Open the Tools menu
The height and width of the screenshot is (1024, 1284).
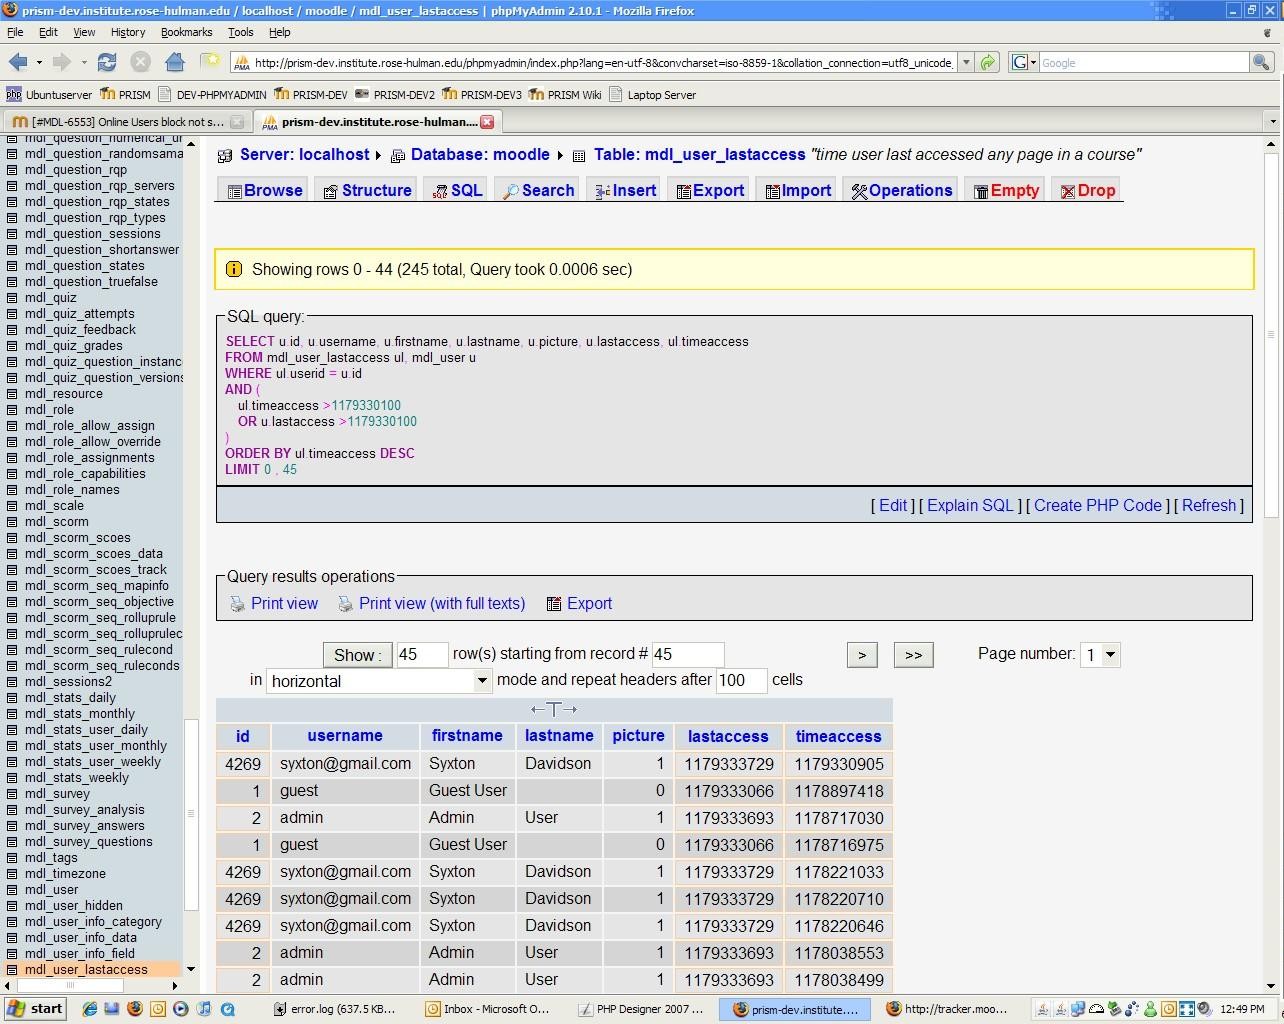point(240,32)
